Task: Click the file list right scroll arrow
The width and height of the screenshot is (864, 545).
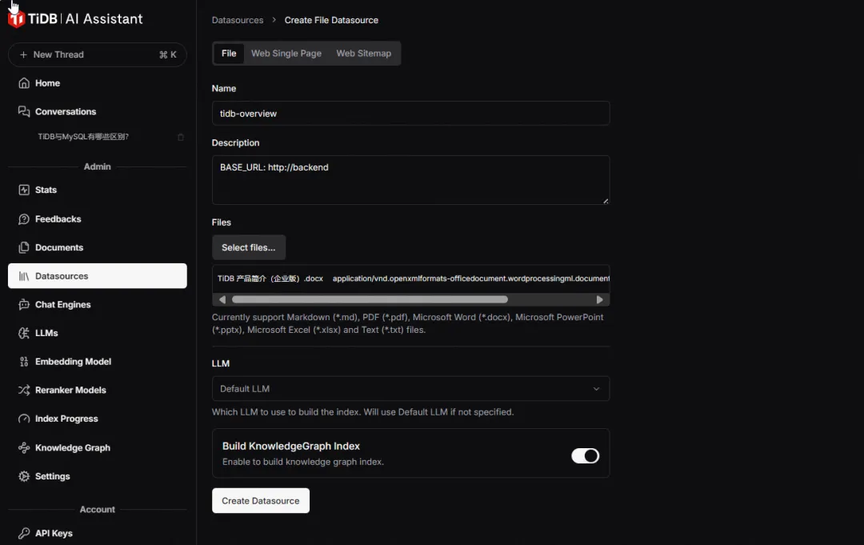Action: tap(600, 300)
